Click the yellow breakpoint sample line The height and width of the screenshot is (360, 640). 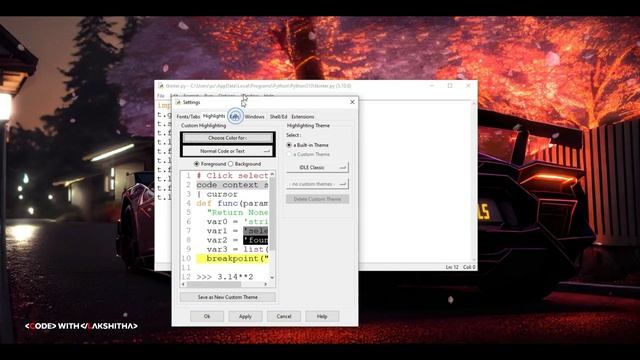click(x=232, y=258)
